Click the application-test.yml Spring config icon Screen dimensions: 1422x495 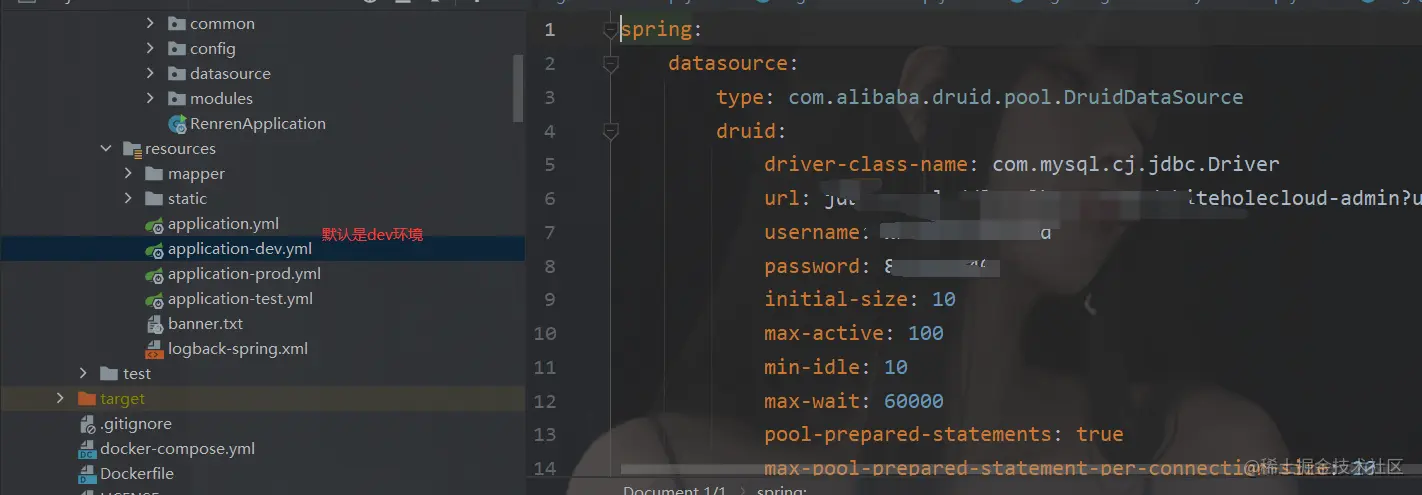click(154, 299)
